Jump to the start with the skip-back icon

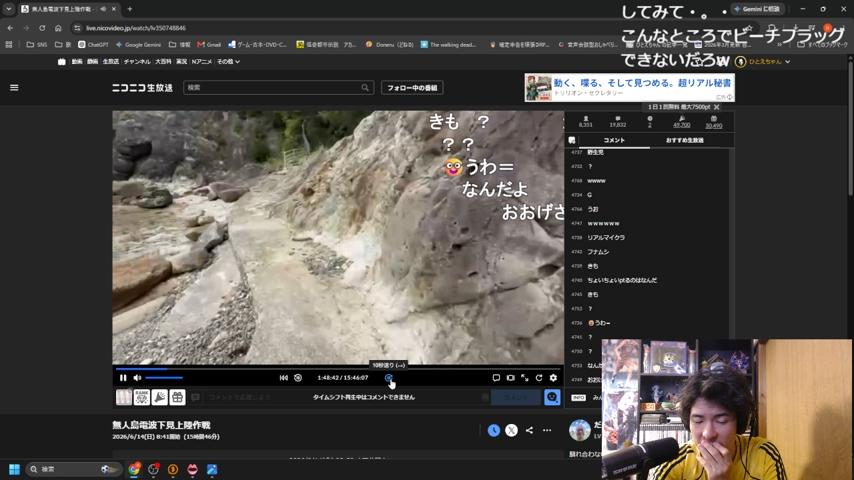tap(284, 378)
